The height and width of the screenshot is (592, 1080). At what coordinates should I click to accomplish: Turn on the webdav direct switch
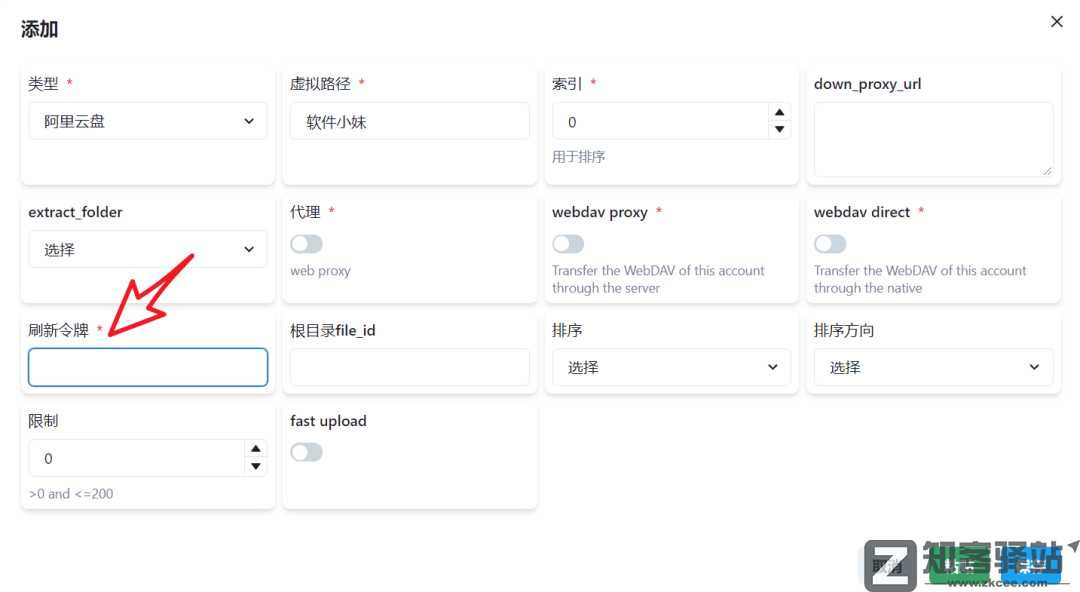(x=830, y=244)
